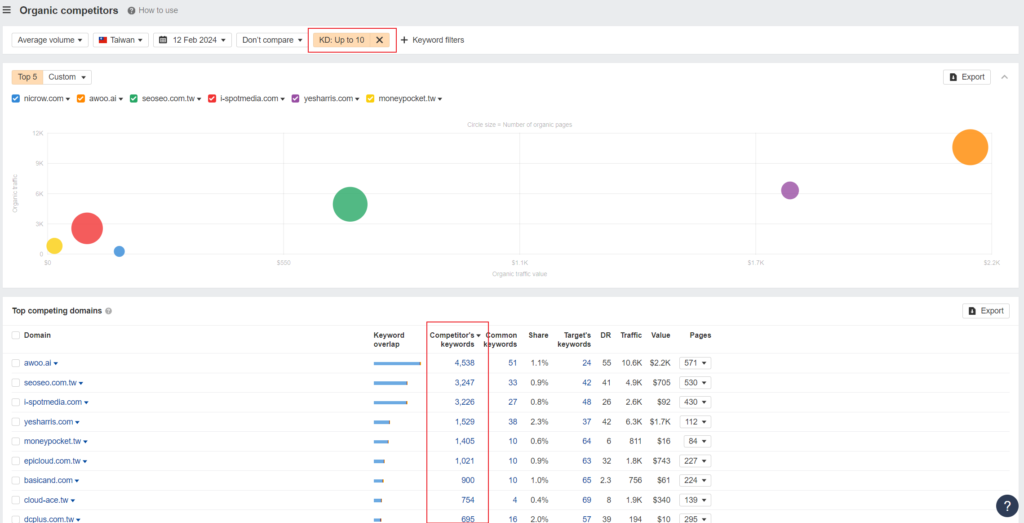The image size is (1024, 523).
Task: Open the Average volume dropdown
Action: tap(50, 40)
